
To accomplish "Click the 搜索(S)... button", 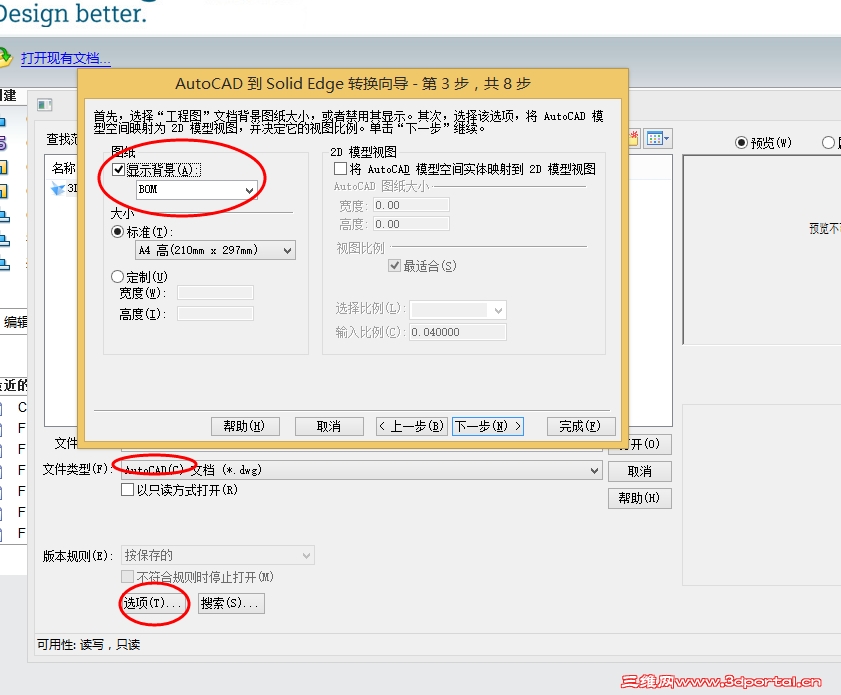I will click(231, 603).
